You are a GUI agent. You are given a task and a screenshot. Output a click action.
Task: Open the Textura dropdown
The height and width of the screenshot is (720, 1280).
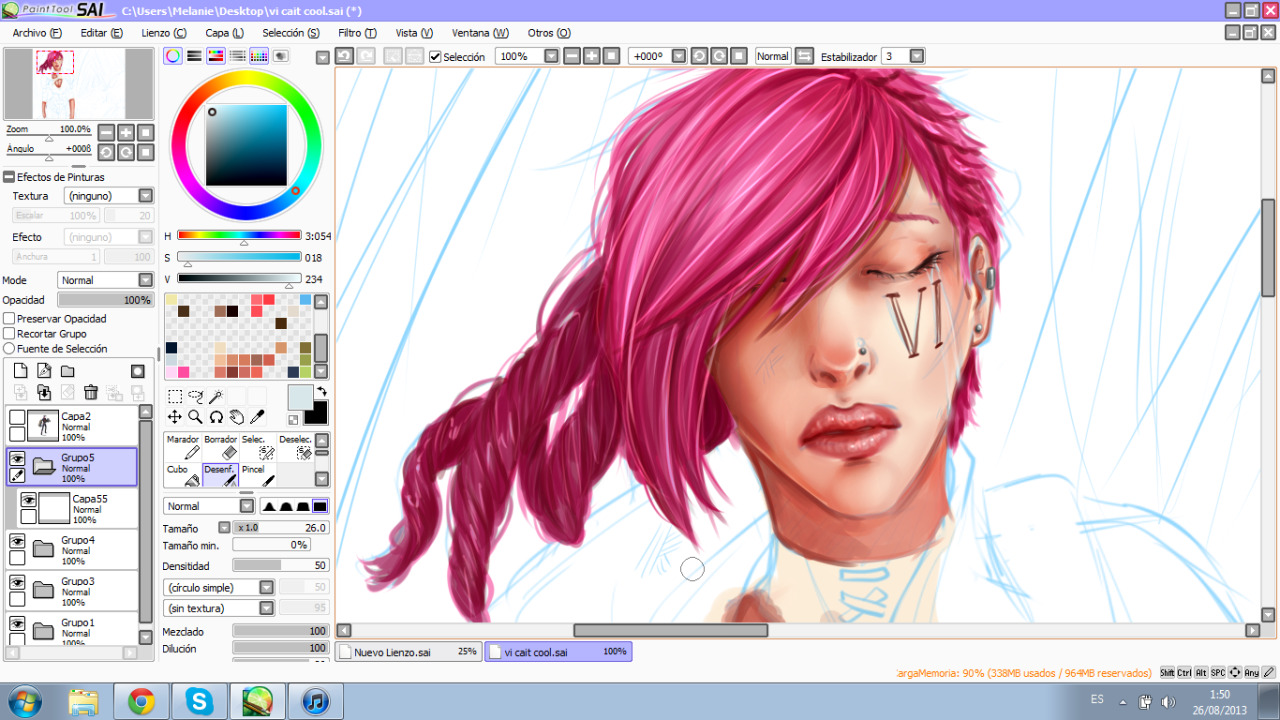tap(108, 196)
